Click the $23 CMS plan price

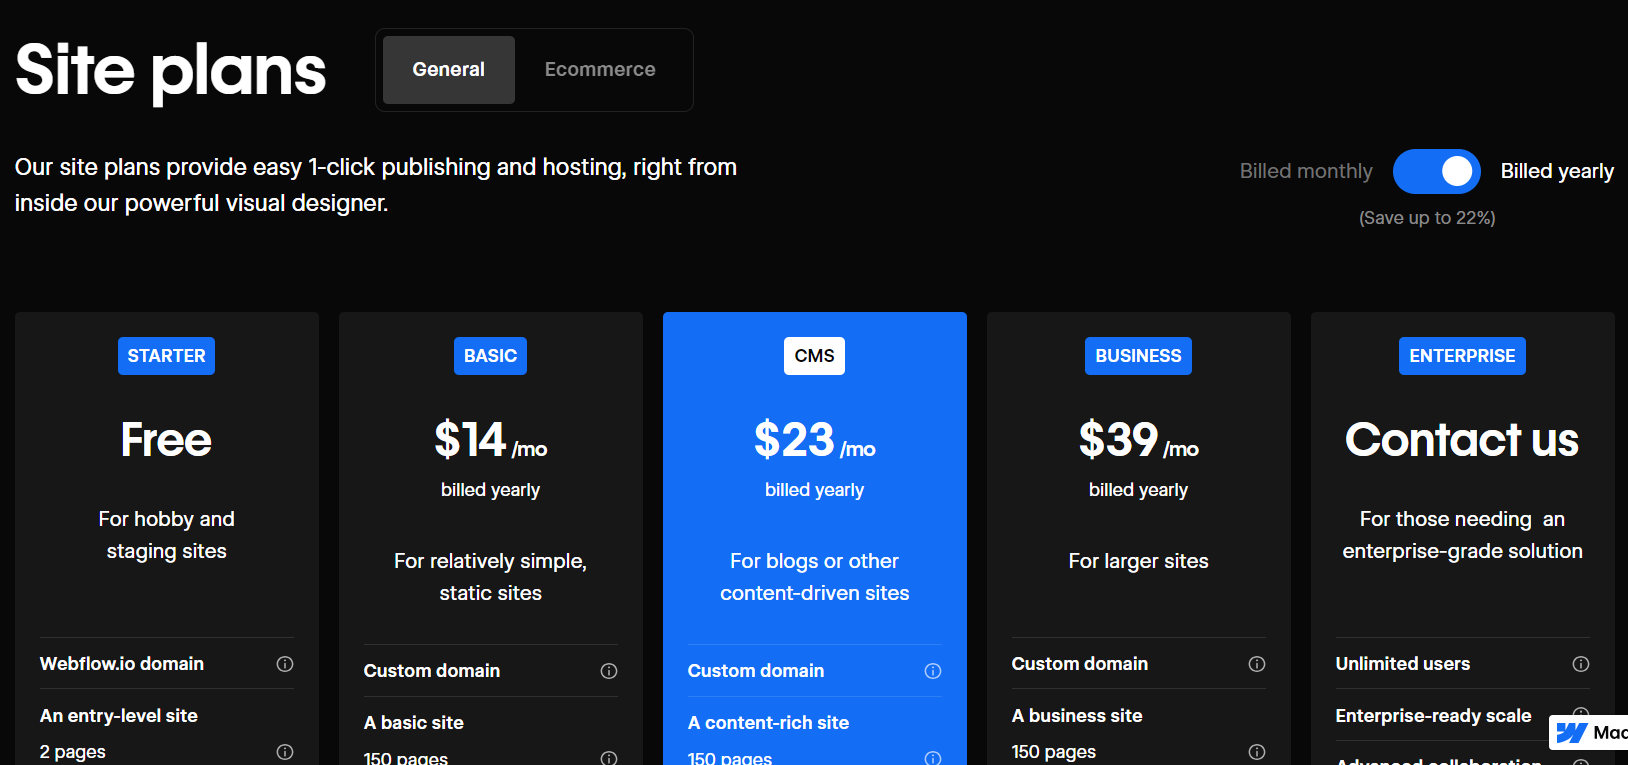795,440
